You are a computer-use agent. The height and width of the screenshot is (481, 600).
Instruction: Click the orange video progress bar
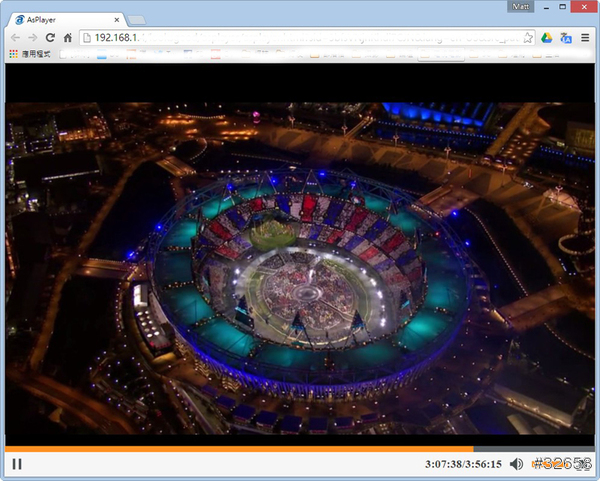pos(240,449)
